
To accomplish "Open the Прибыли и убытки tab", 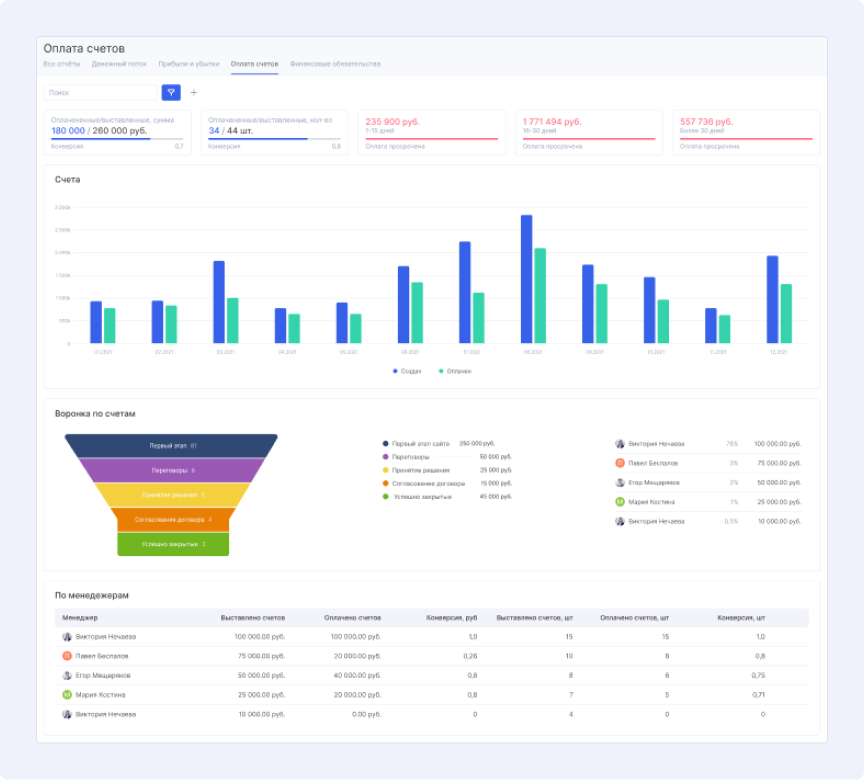I will 189,64.
